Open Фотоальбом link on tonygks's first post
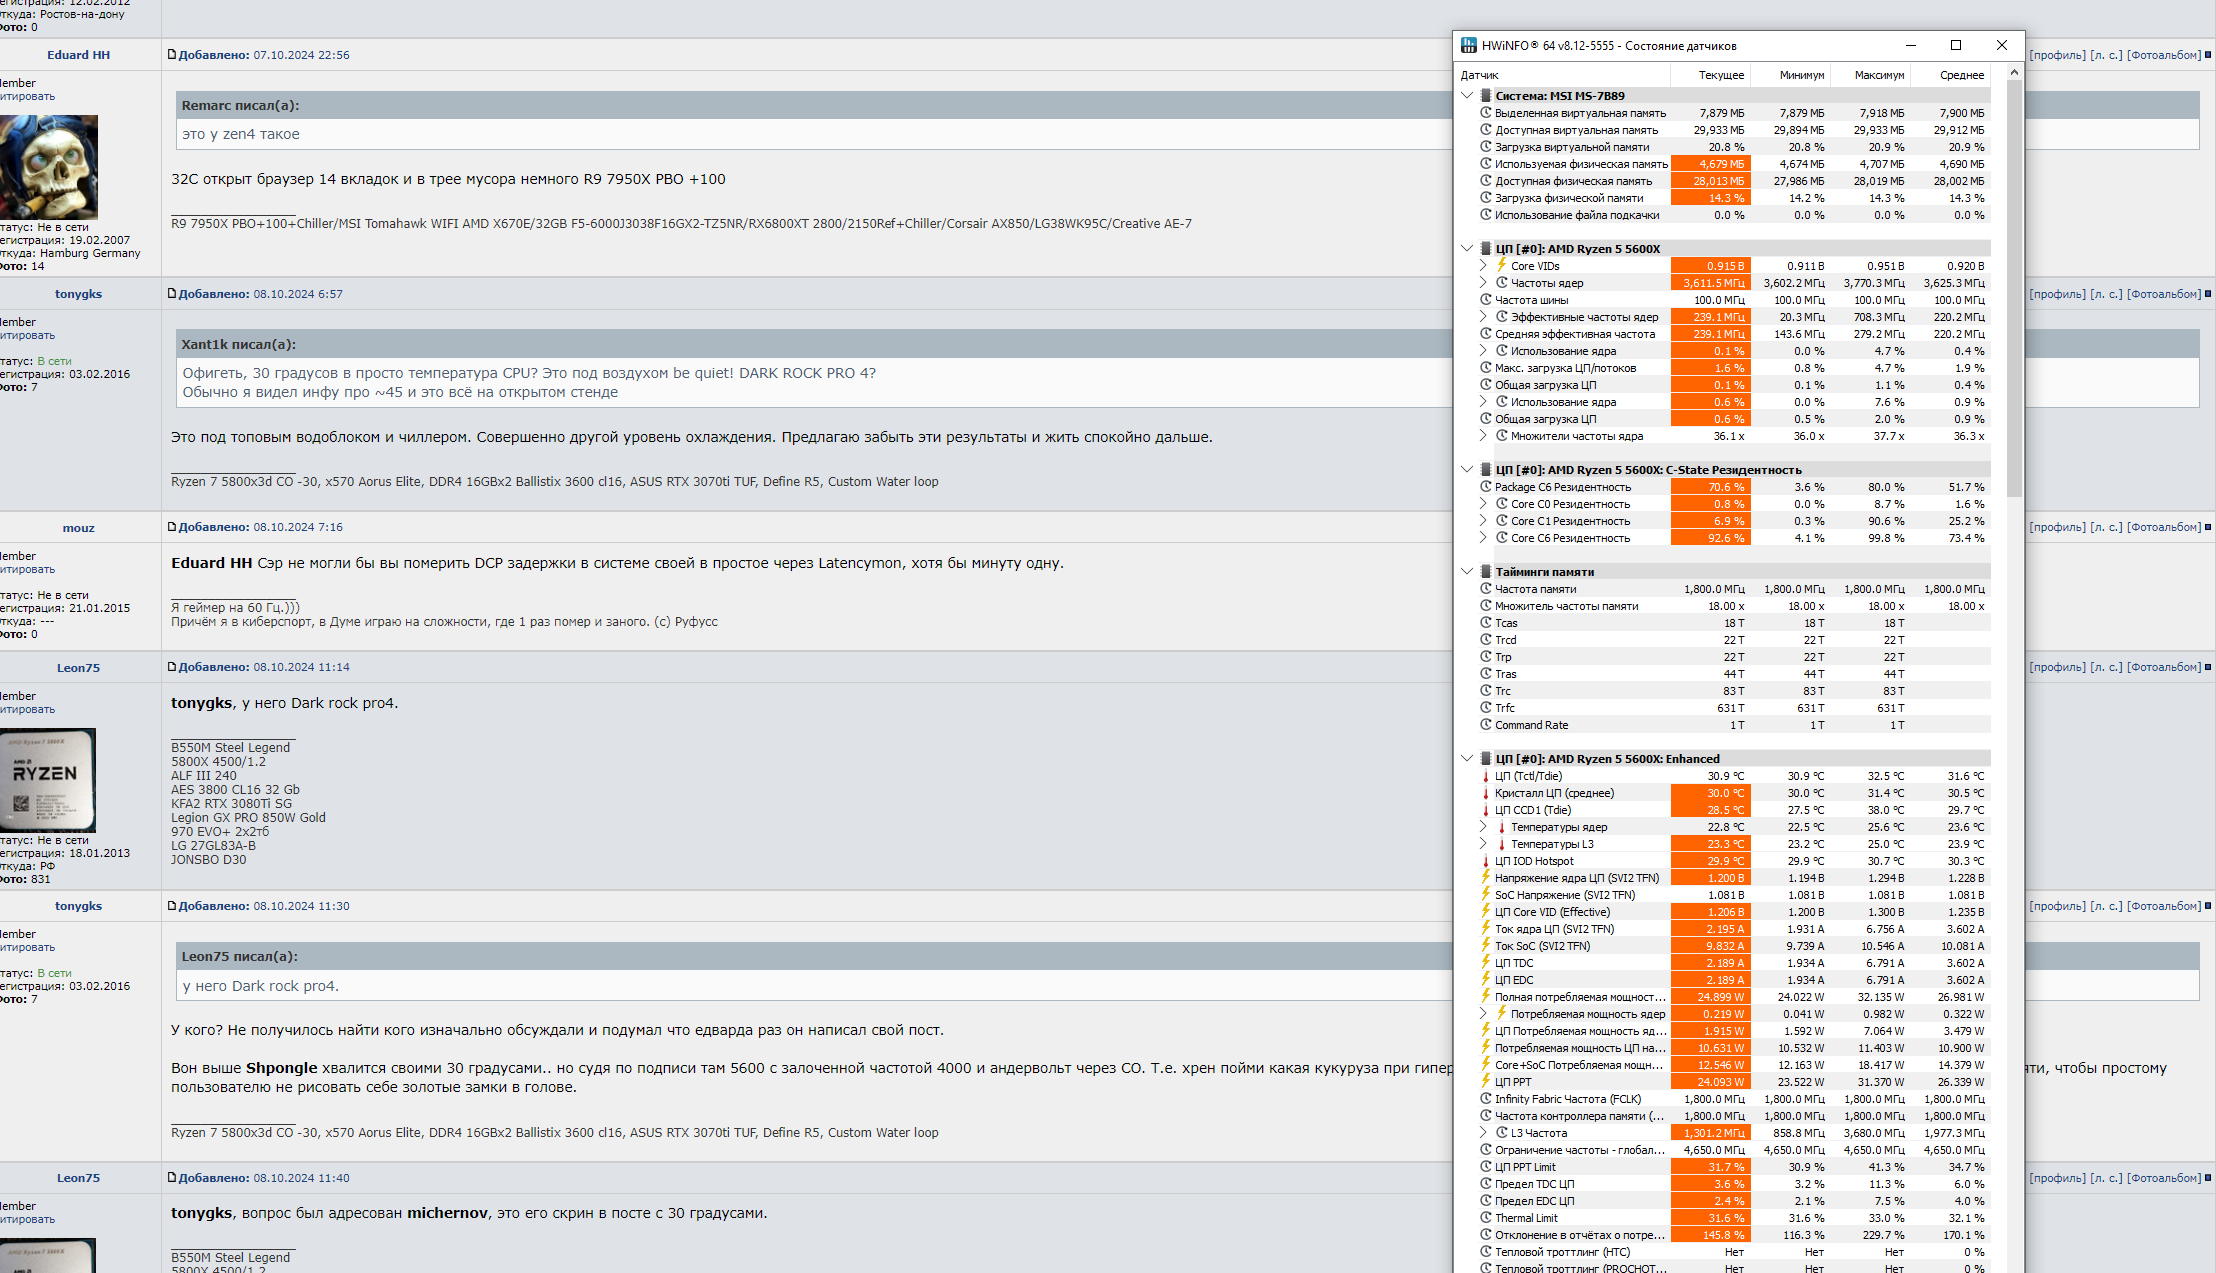This screenshot has width=2216, height=1273. (2164, 294)
